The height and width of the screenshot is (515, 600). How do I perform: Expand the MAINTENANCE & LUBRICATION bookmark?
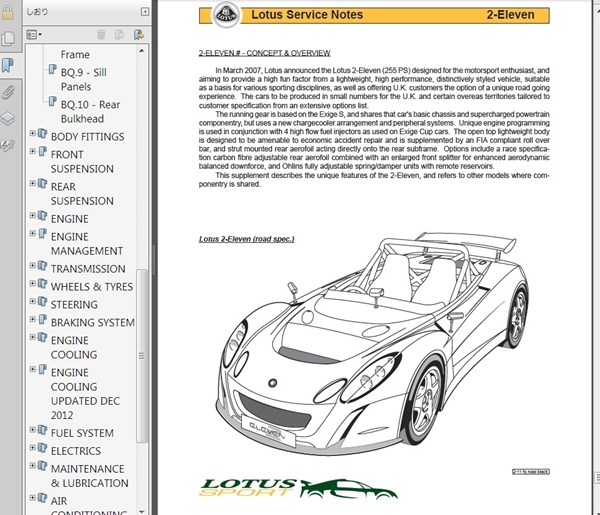click(x=33, y=466)
